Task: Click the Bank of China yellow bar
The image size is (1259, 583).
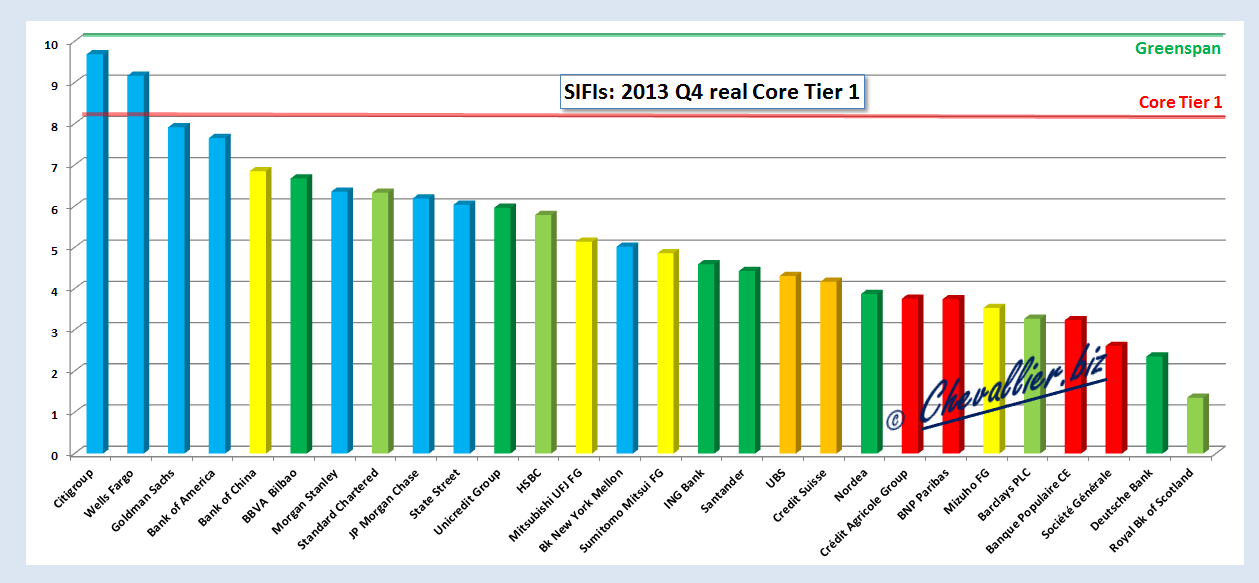Action: pyautogui.click(x=260, y=311)
